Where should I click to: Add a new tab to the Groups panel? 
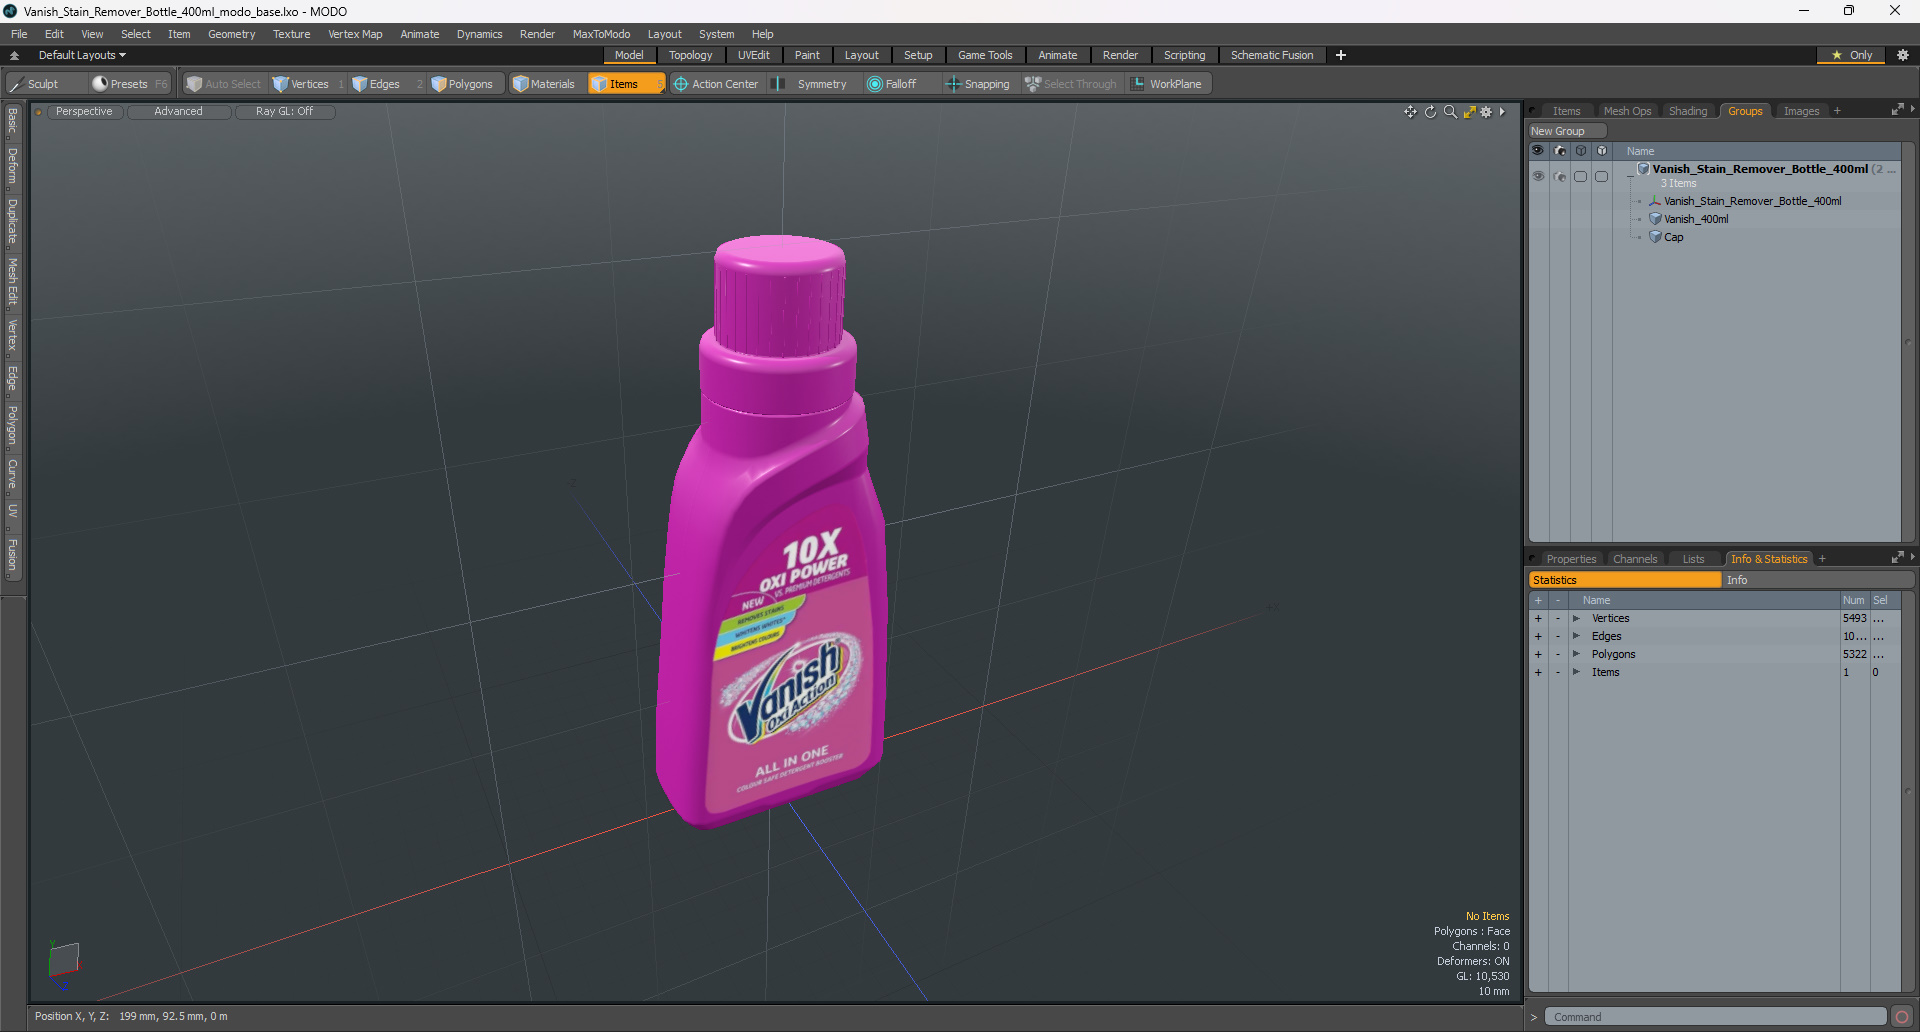(1837, 111)
